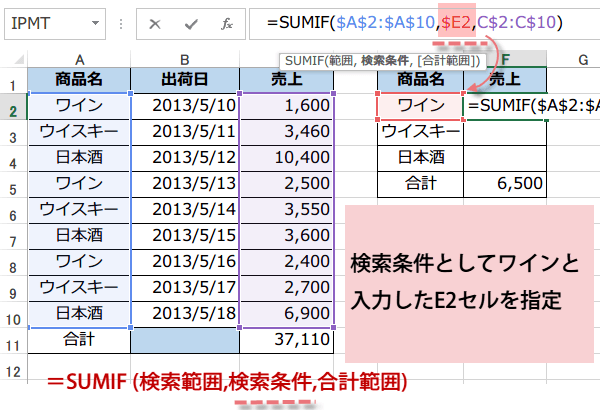Click the 売上 header in column F
The height and width of the screenshot is (410, 600).
point(505,80)
